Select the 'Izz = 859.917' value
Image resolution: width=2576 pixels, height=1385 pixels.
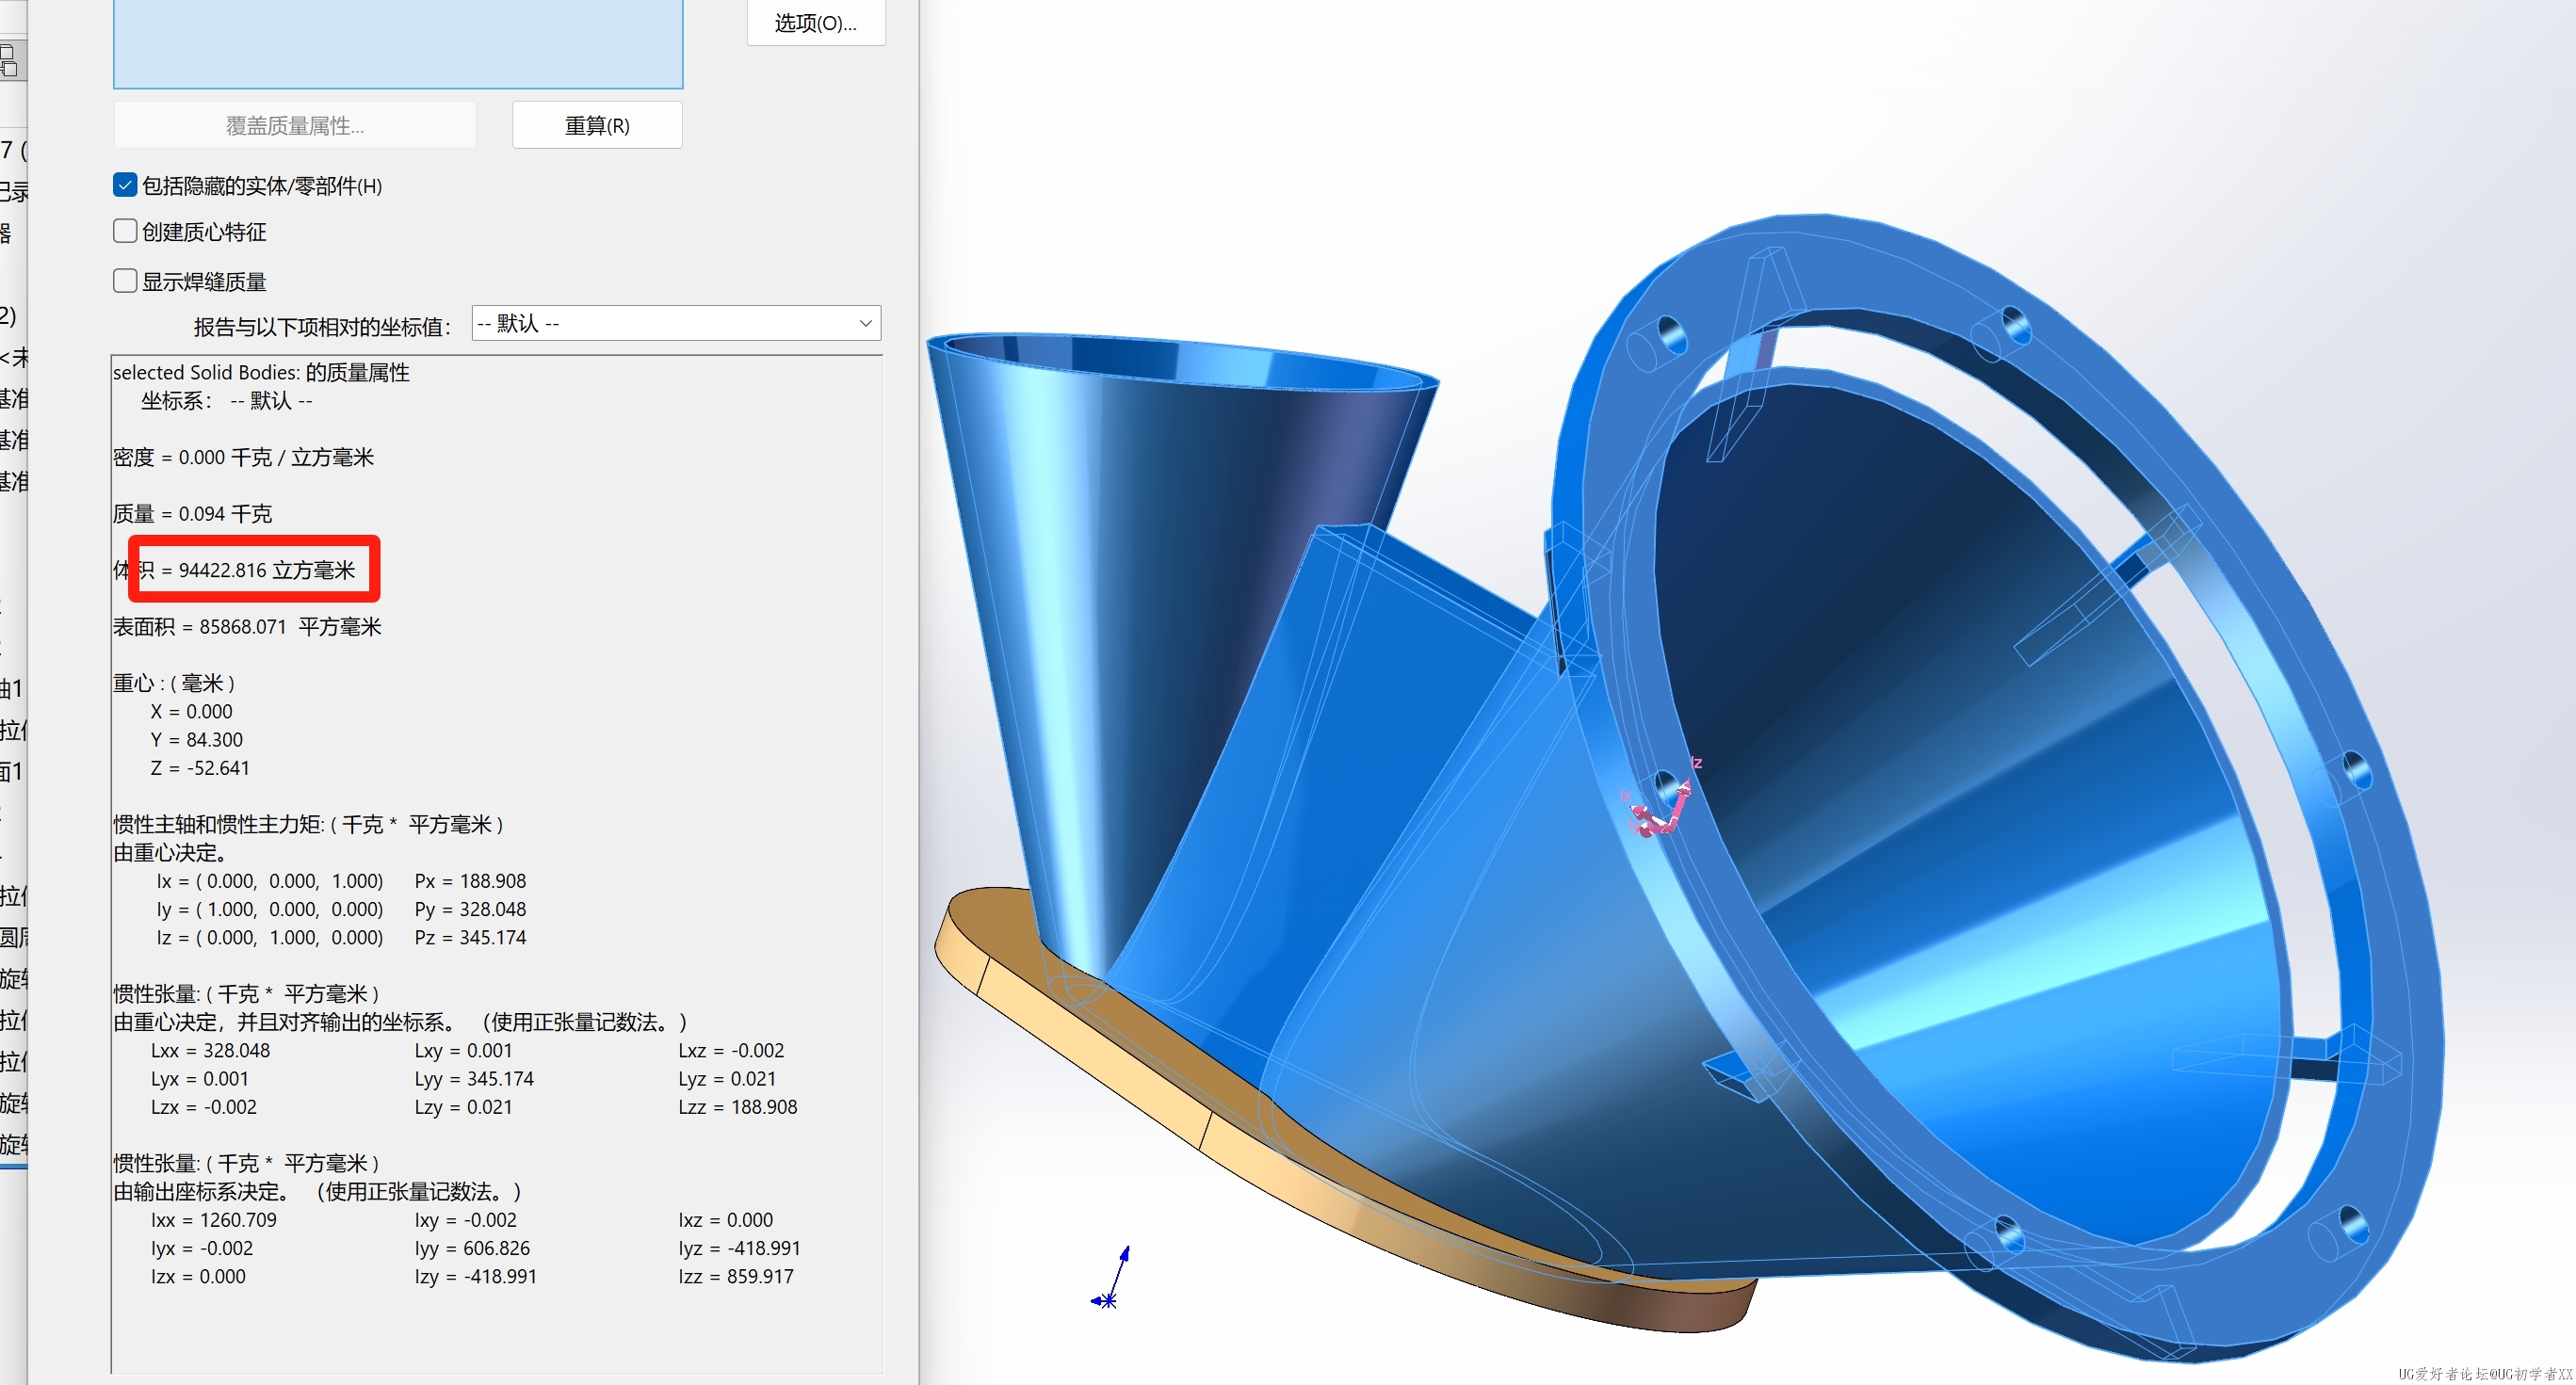tap(735, 1276)
